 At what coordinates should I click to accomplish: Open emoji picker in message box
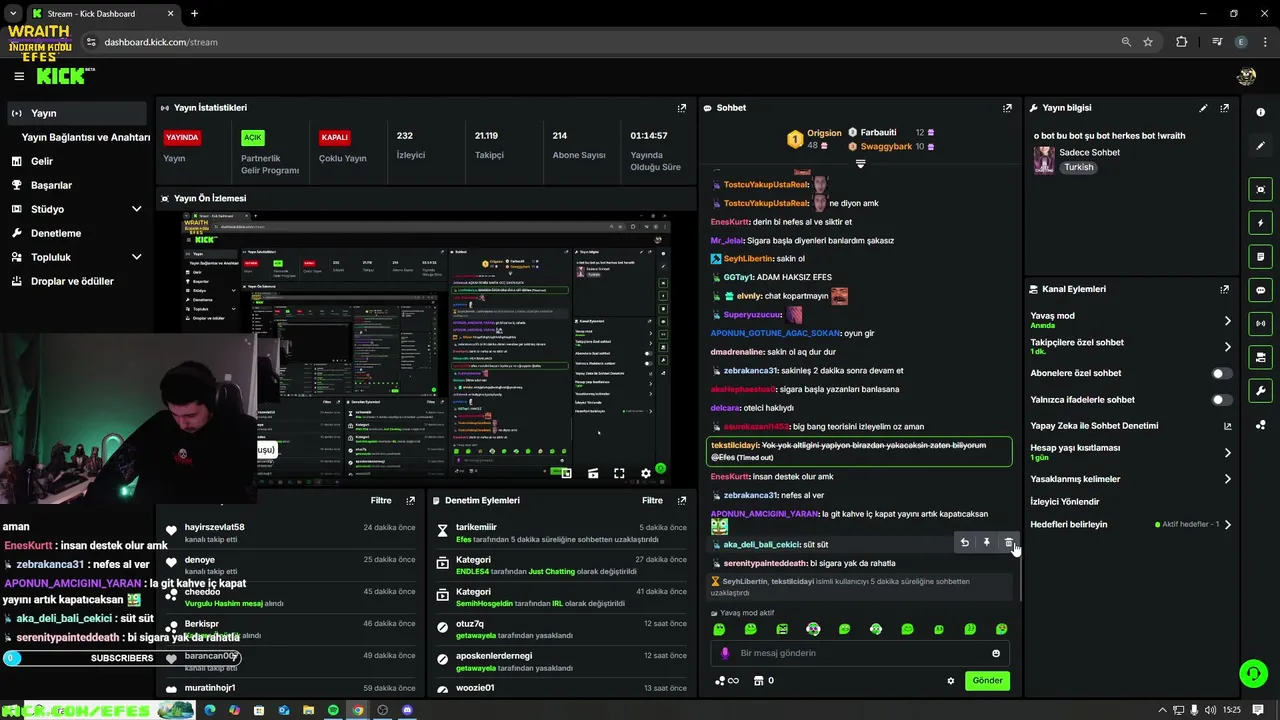pyautogui.click(x=996, y=653)
